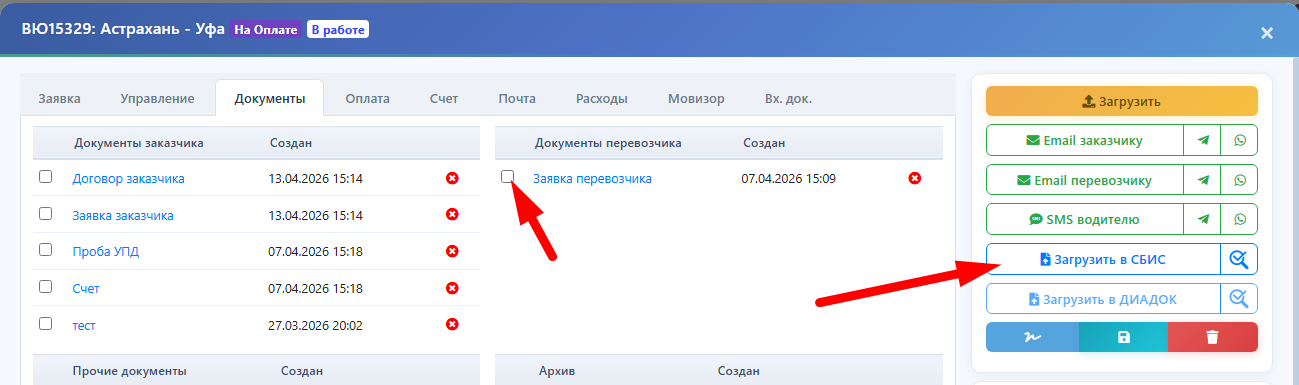Tick the Заявка заказчика checkbox

[x=45, y=213]
